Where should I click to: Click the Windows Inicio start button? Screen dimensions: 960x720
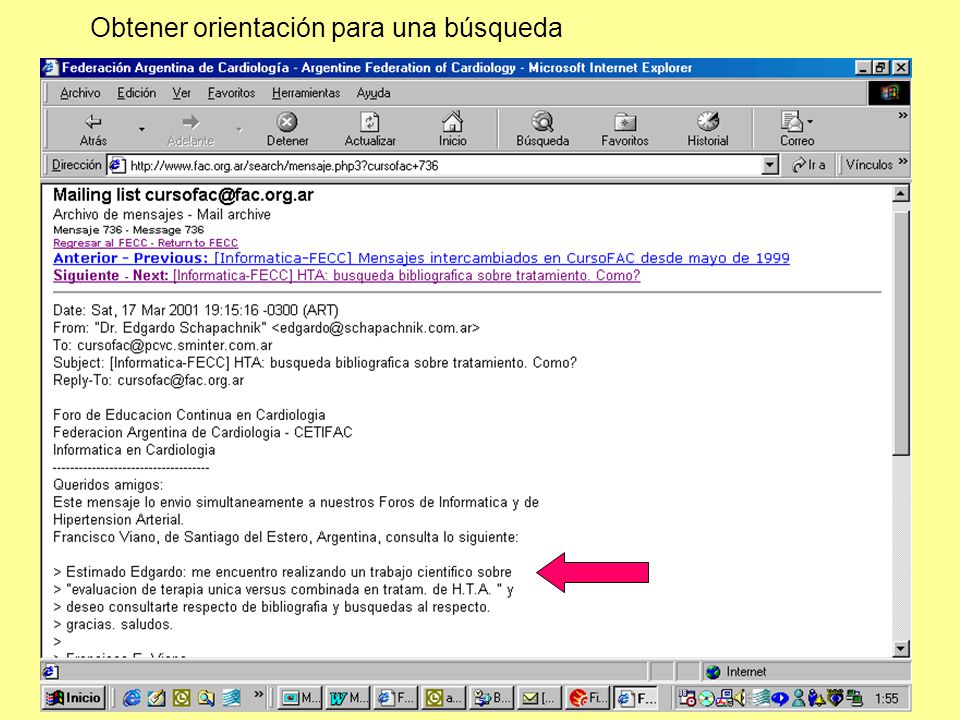click(73, 698)
